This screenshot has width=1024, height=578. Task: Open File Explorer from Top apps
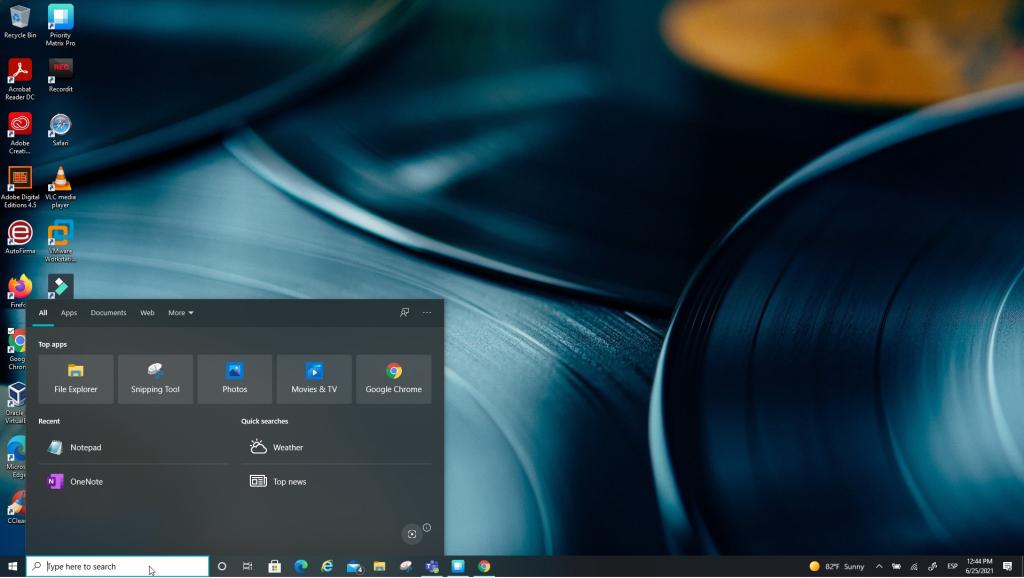click(76, 379)
